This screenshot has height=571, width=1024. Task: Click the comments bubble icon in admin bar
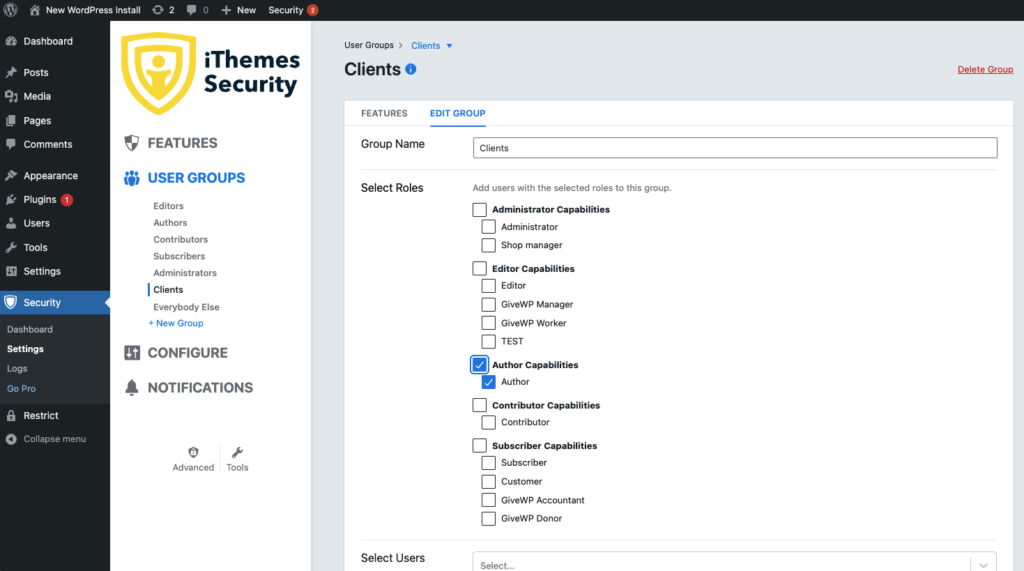point(191,10)
